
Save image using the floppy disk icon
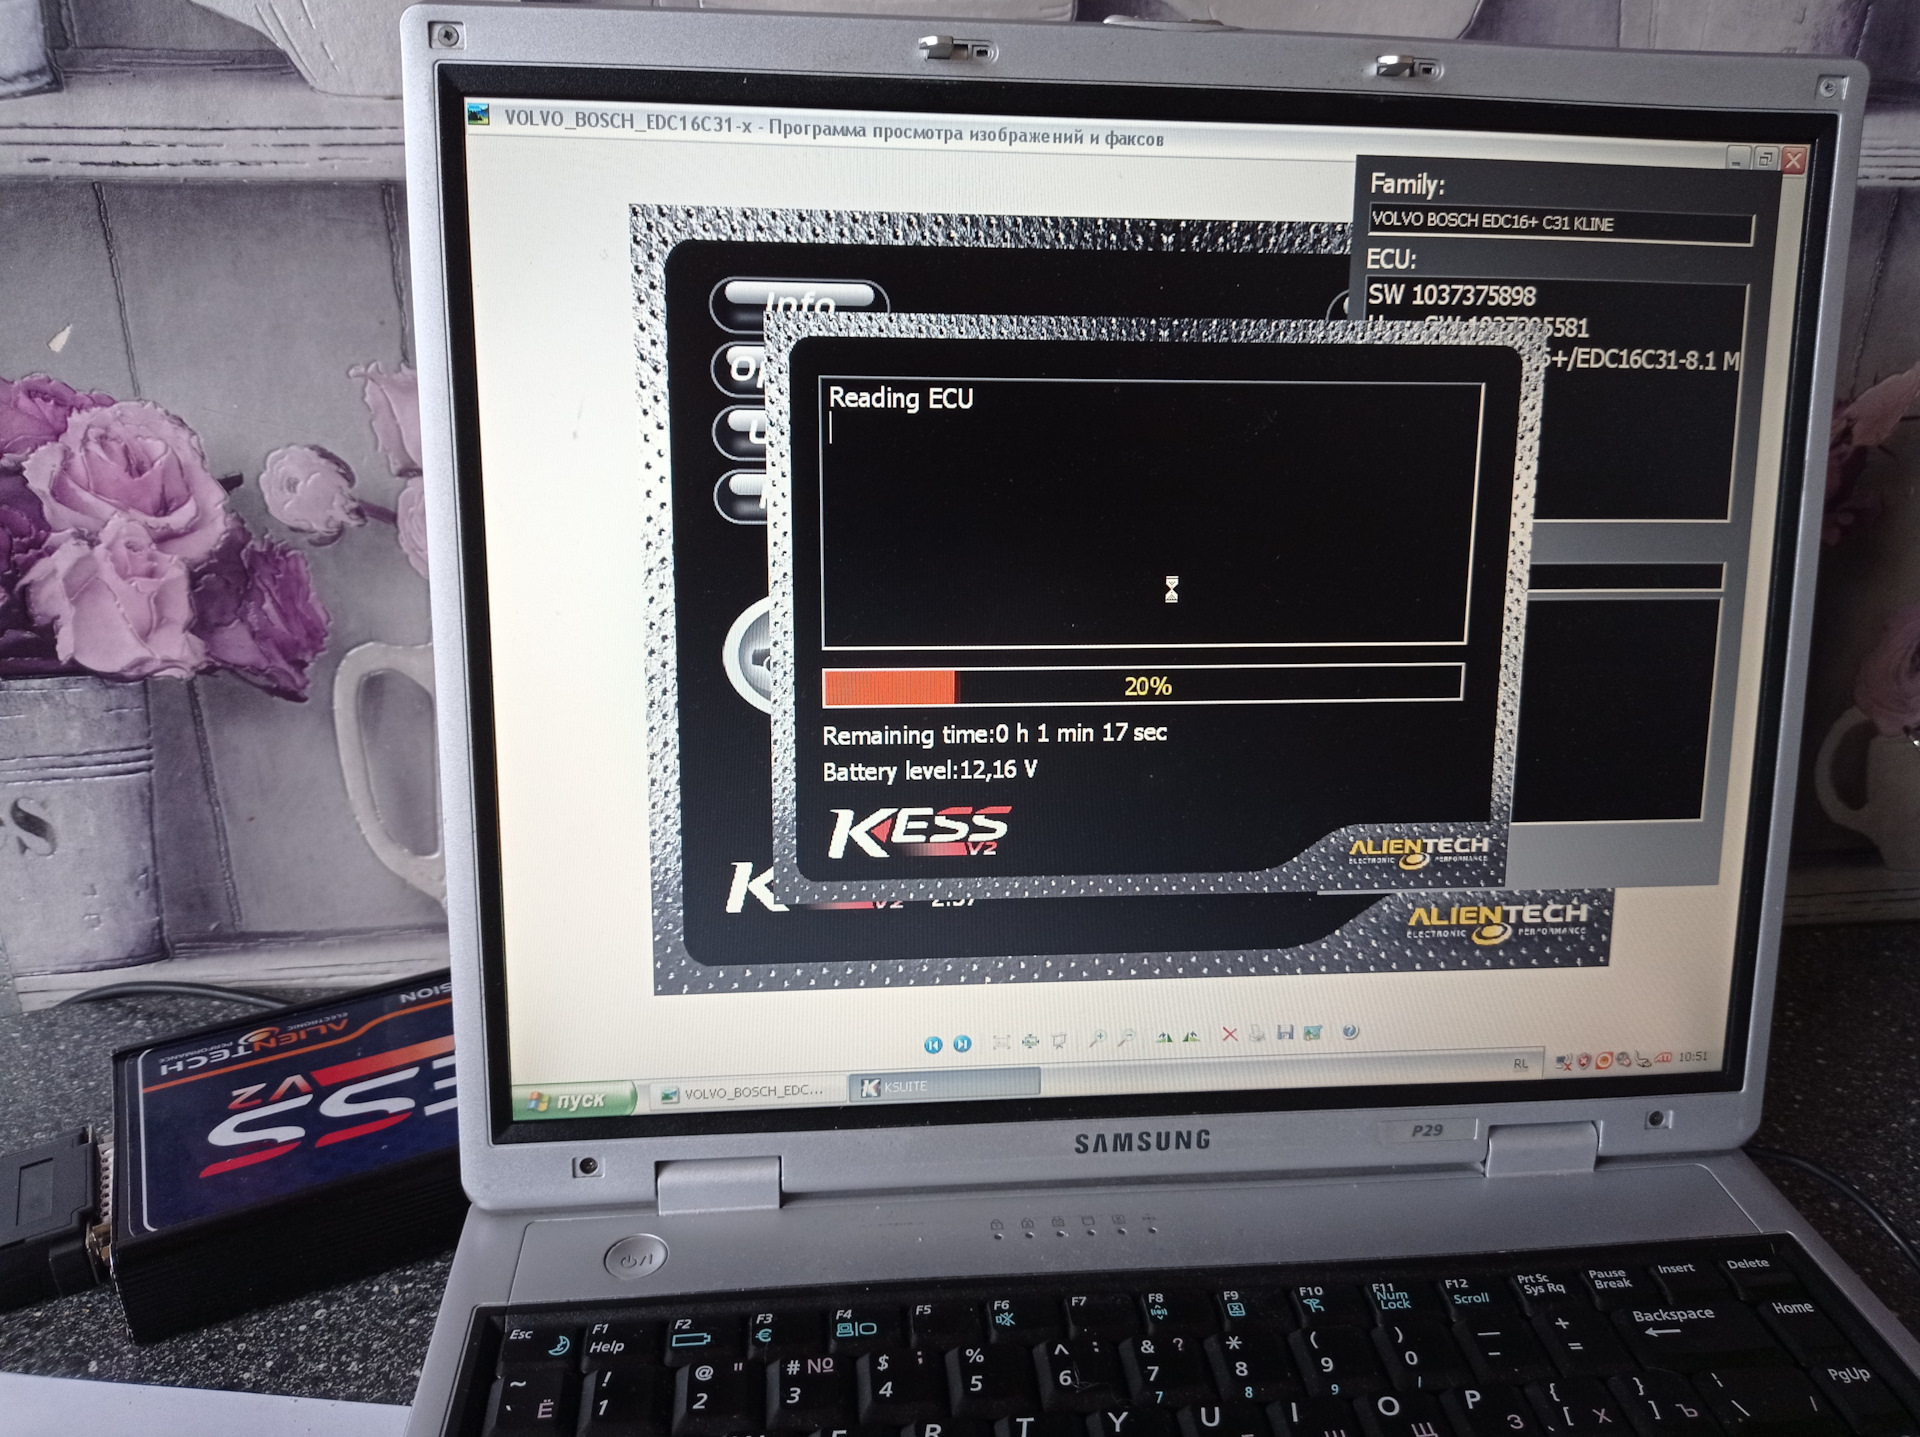click(x=1285, y=1033)
